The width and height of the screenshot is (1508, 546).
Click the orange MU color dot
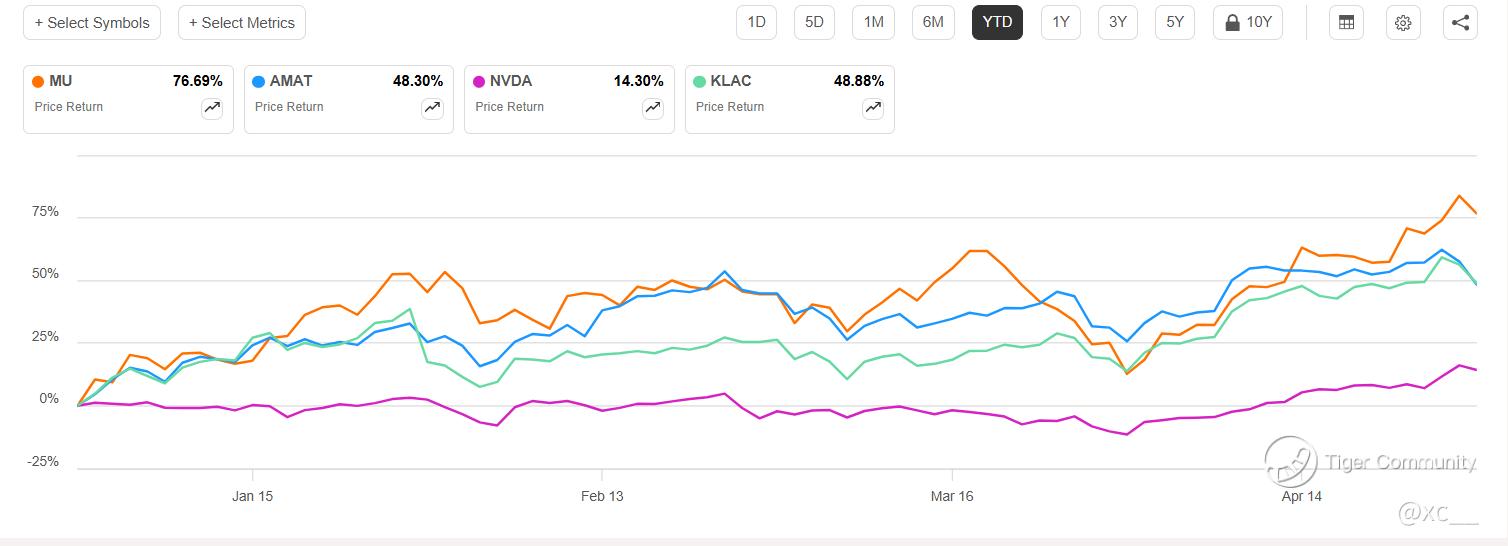pos(38,82)
